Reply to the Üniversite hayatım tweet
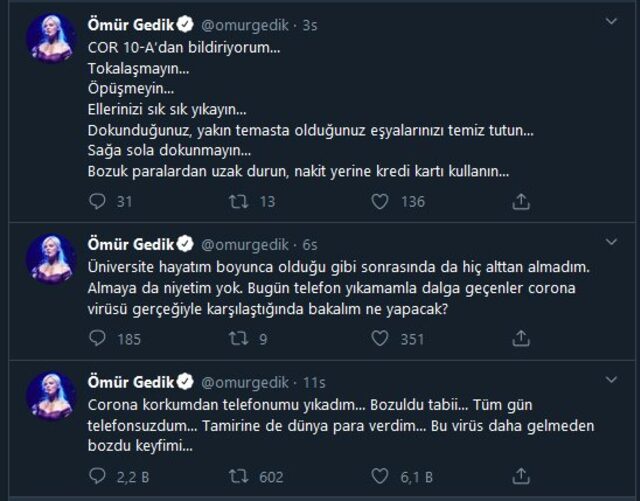Screen dimensions: 640x501 (x=97, y=339)
